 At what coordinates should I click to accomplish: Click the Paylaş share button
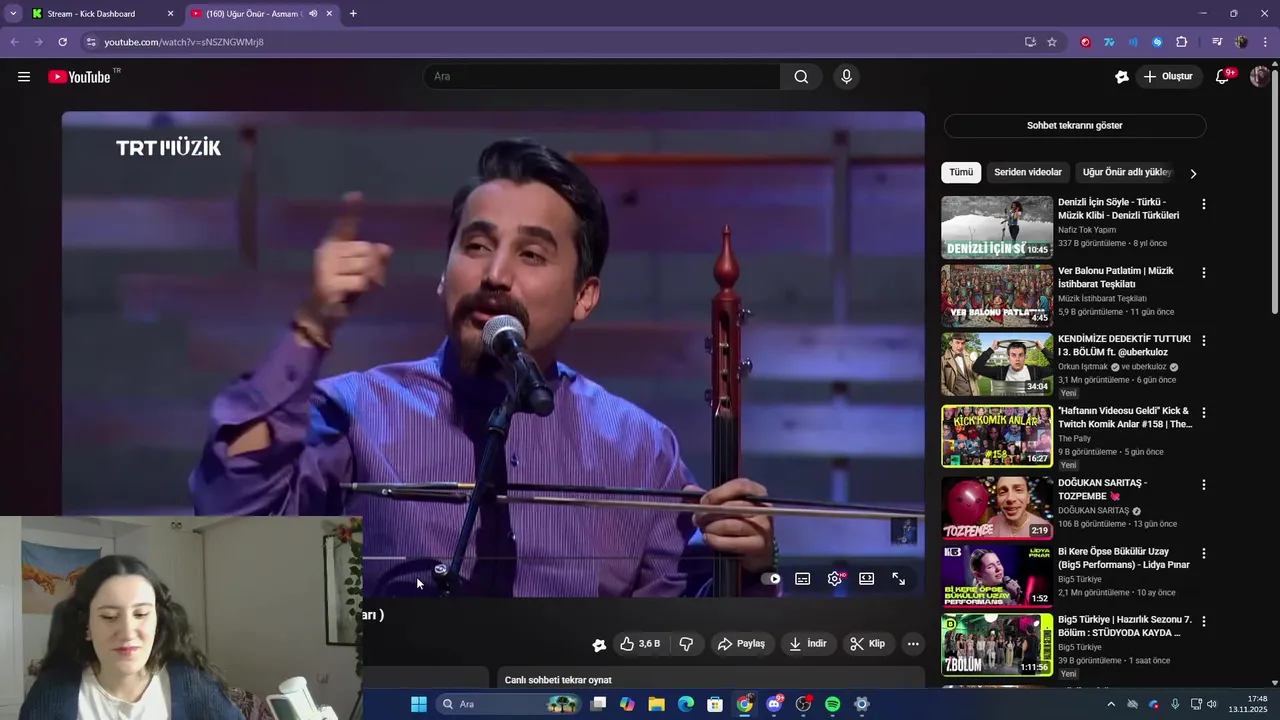741,644
